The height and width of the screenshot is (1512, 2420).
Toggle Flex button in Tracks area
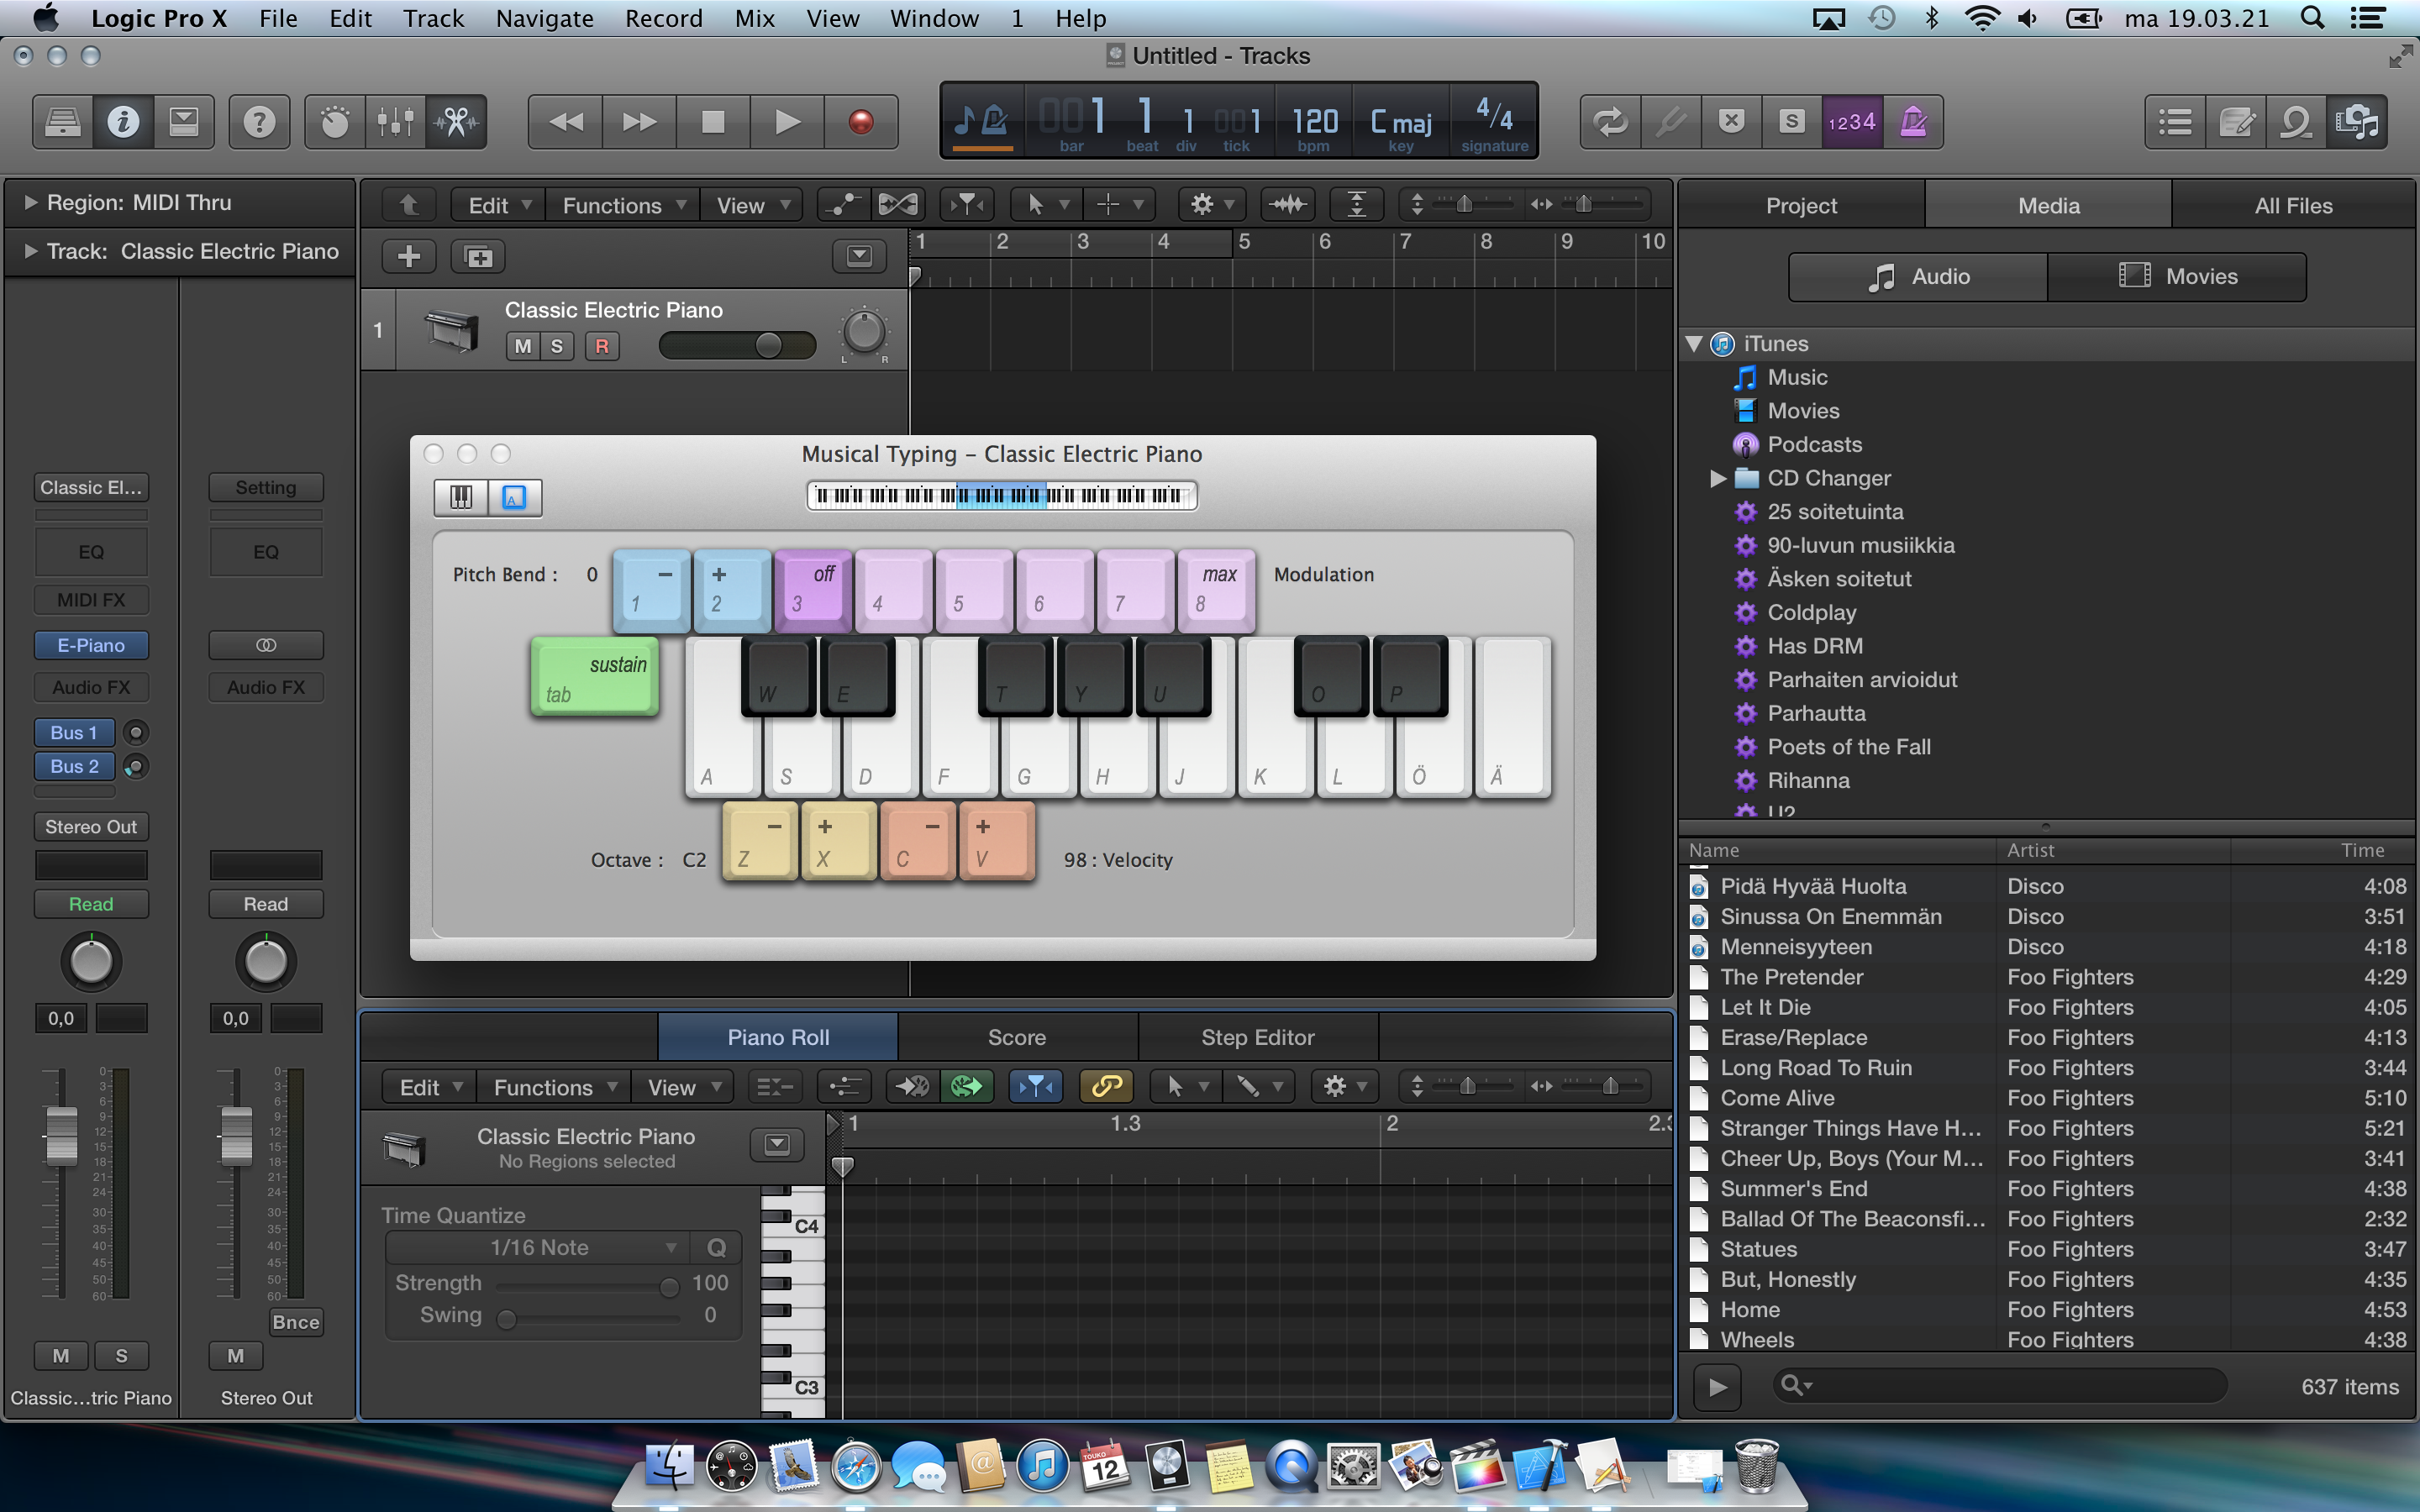tap(898, 205)
